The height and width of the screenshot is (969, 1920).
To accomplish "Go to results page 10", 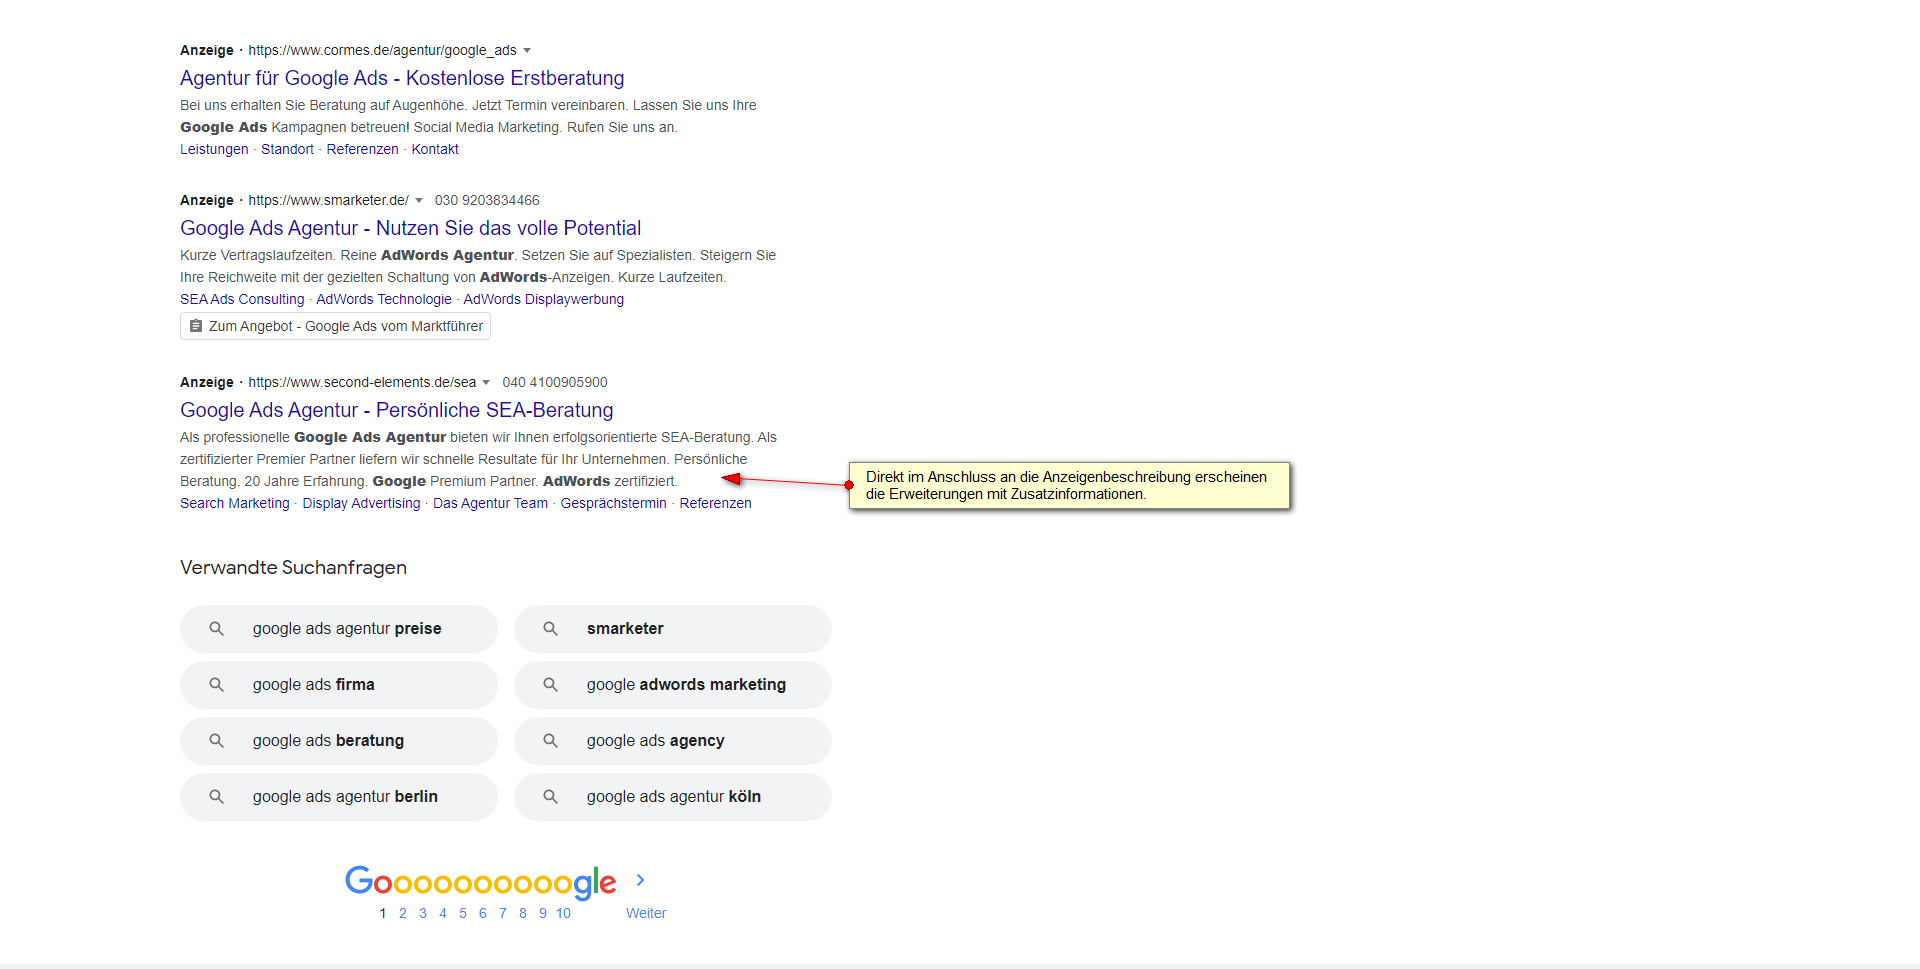I will click(x=563, y=913).
